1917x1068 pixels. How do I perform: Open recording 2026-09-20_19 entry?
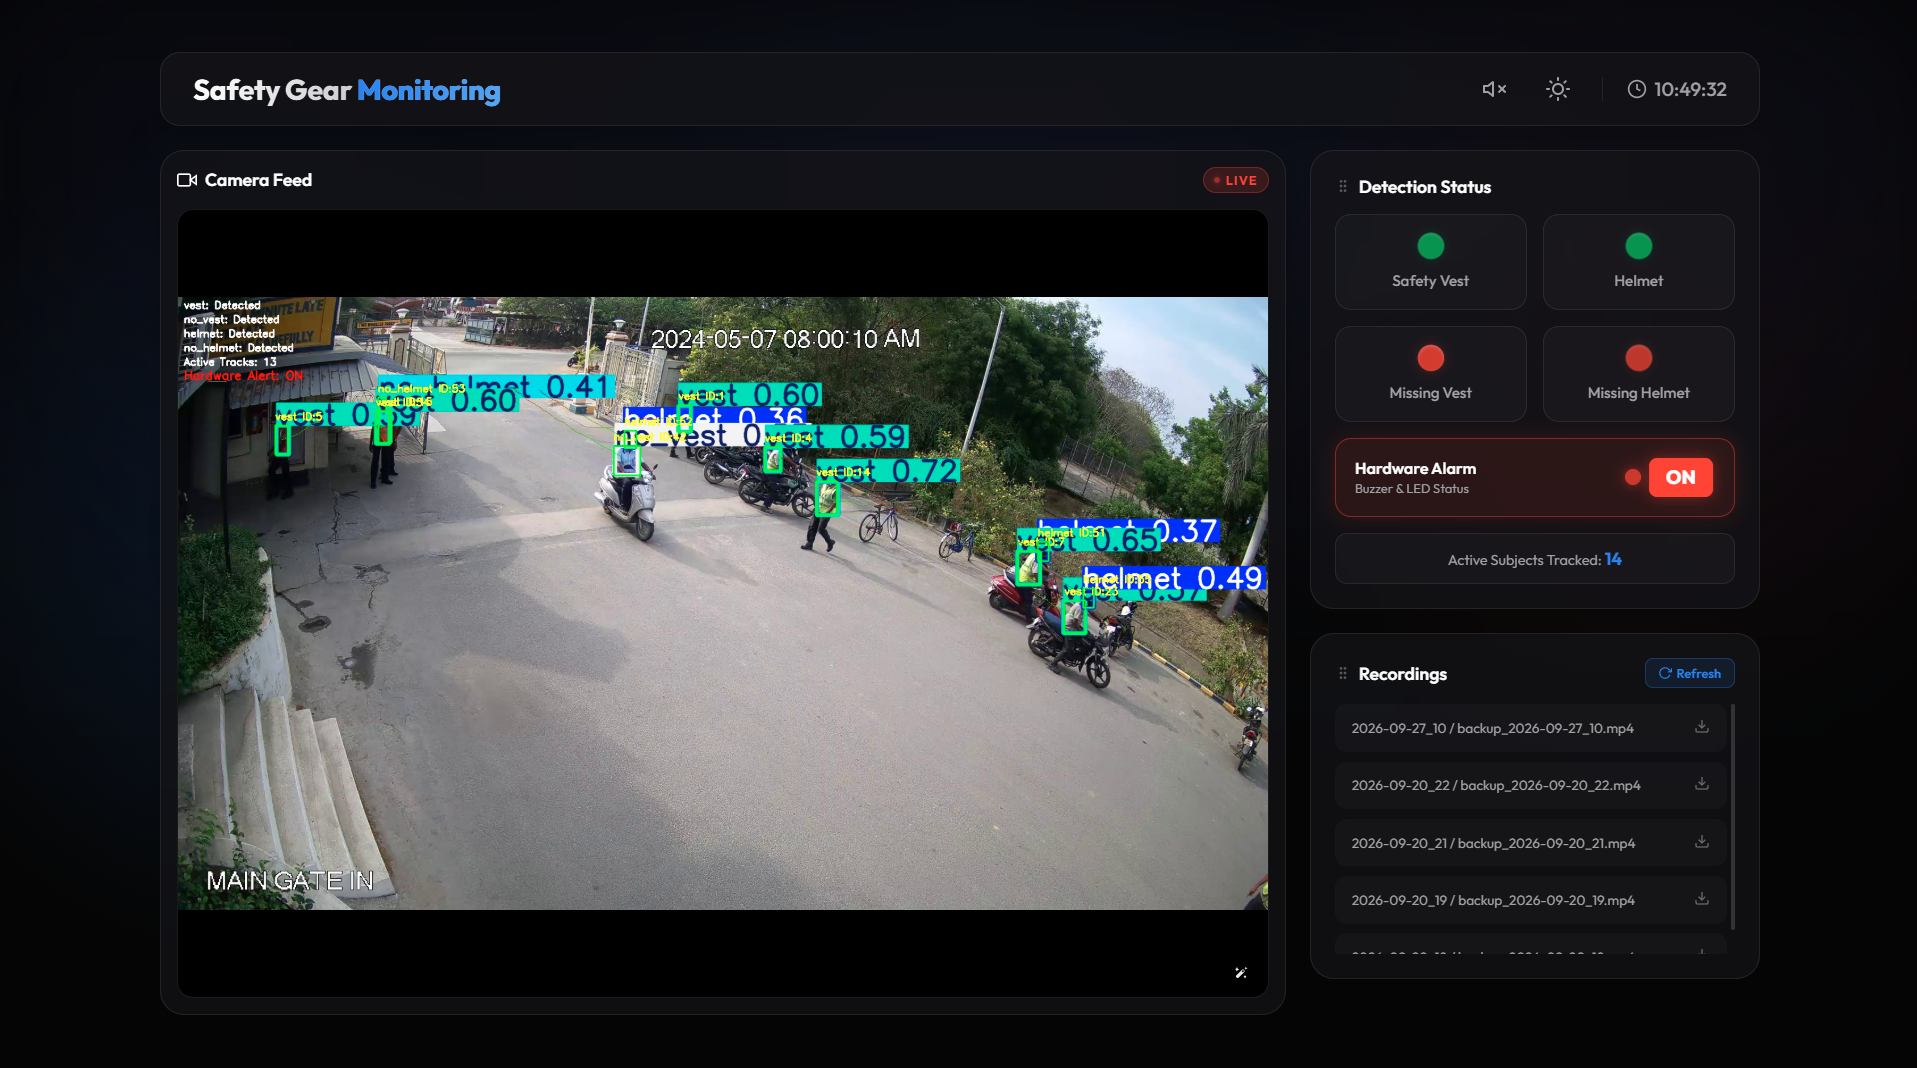[1530, 900]
